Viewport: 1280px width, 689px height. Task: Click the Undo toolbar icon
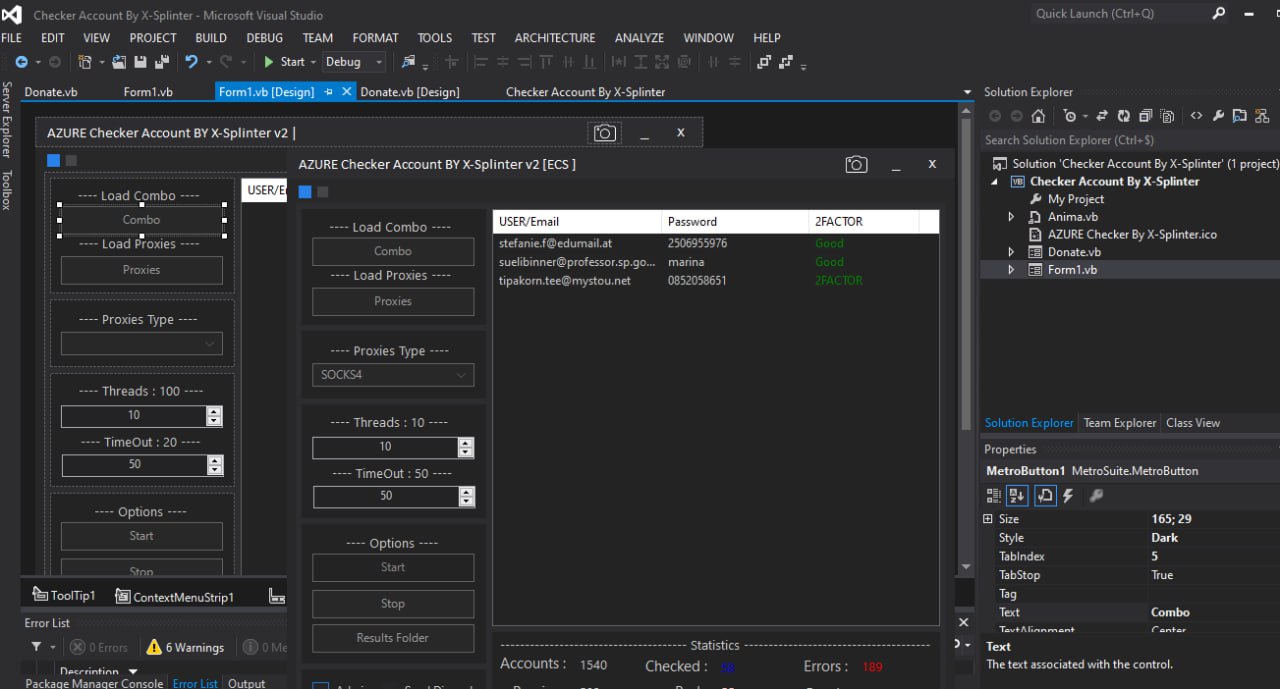pyautogui.click(x=190, y=62)
